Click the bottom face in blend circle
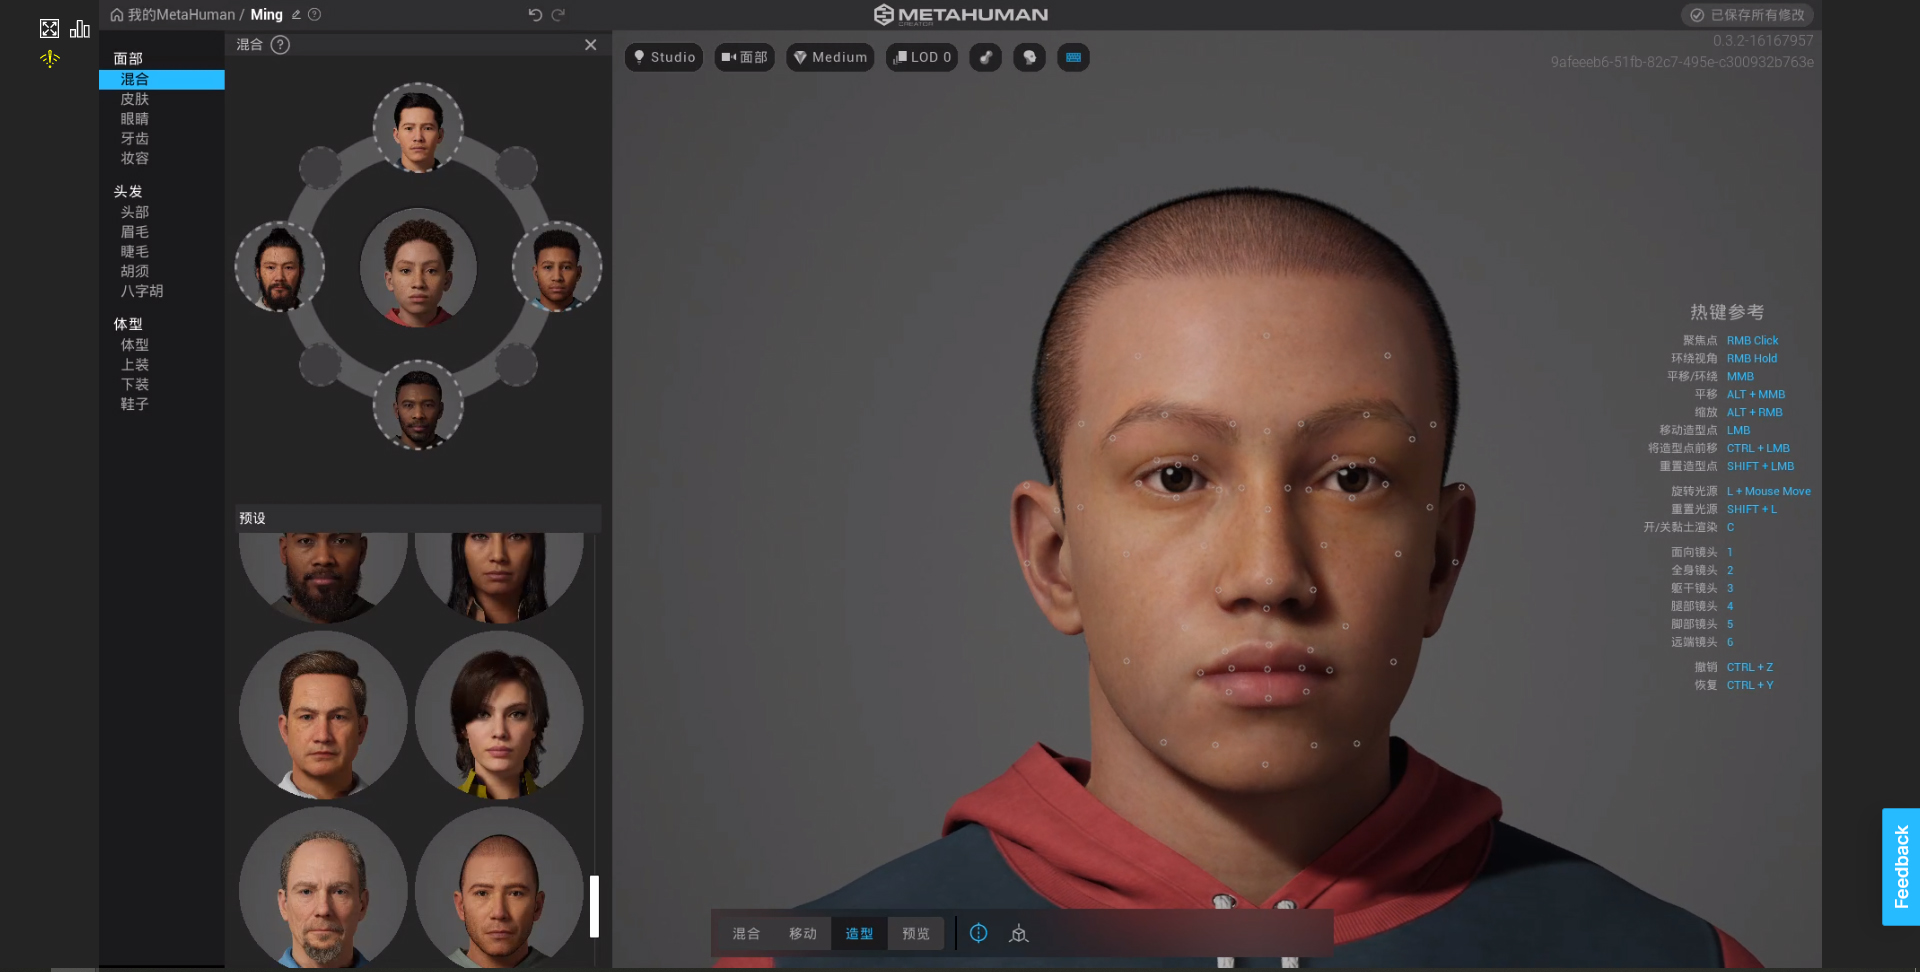 tap(418, 405)
